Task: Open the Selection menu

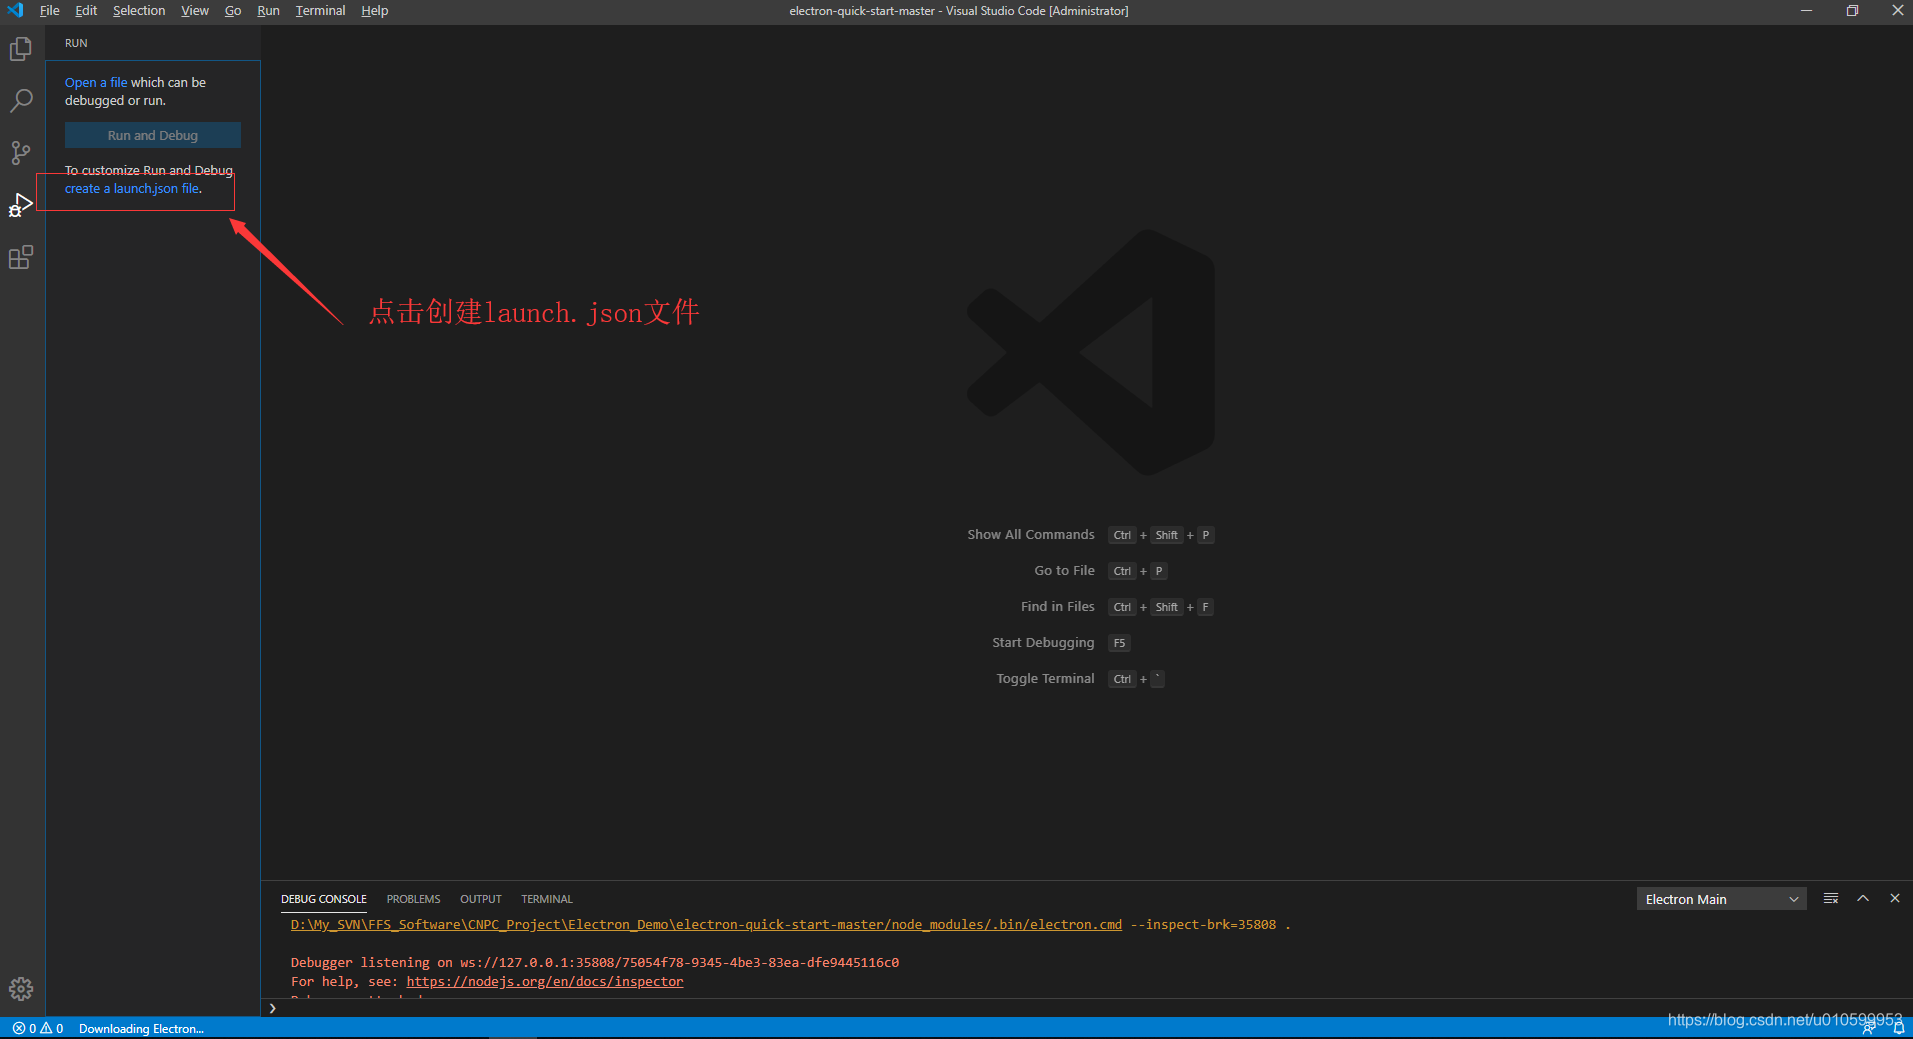Action: pyautogui.click(x=139, y=10)
